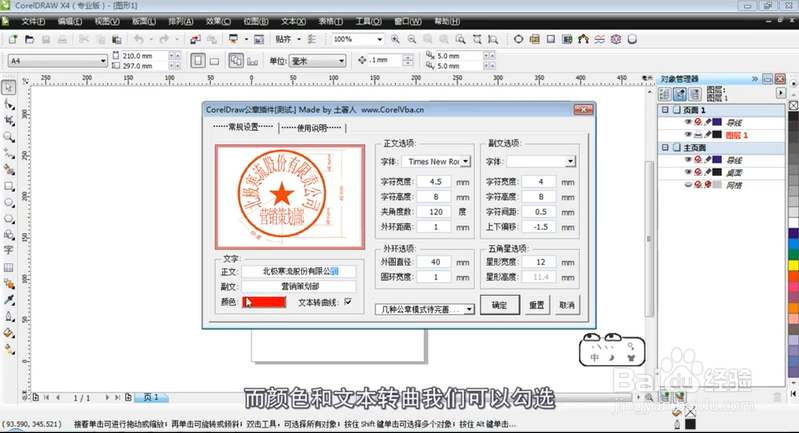
Task: Open the 几种公章模式待完善 dropdown
Action: (469, 309)
